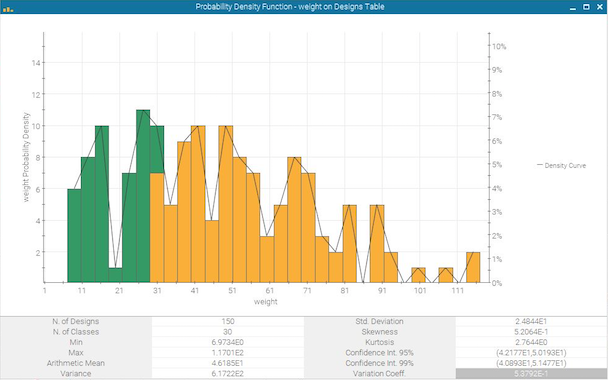This screenshot has width=608, height=380.
Task: Click the short green bar near 21
Action: [116, 275]
